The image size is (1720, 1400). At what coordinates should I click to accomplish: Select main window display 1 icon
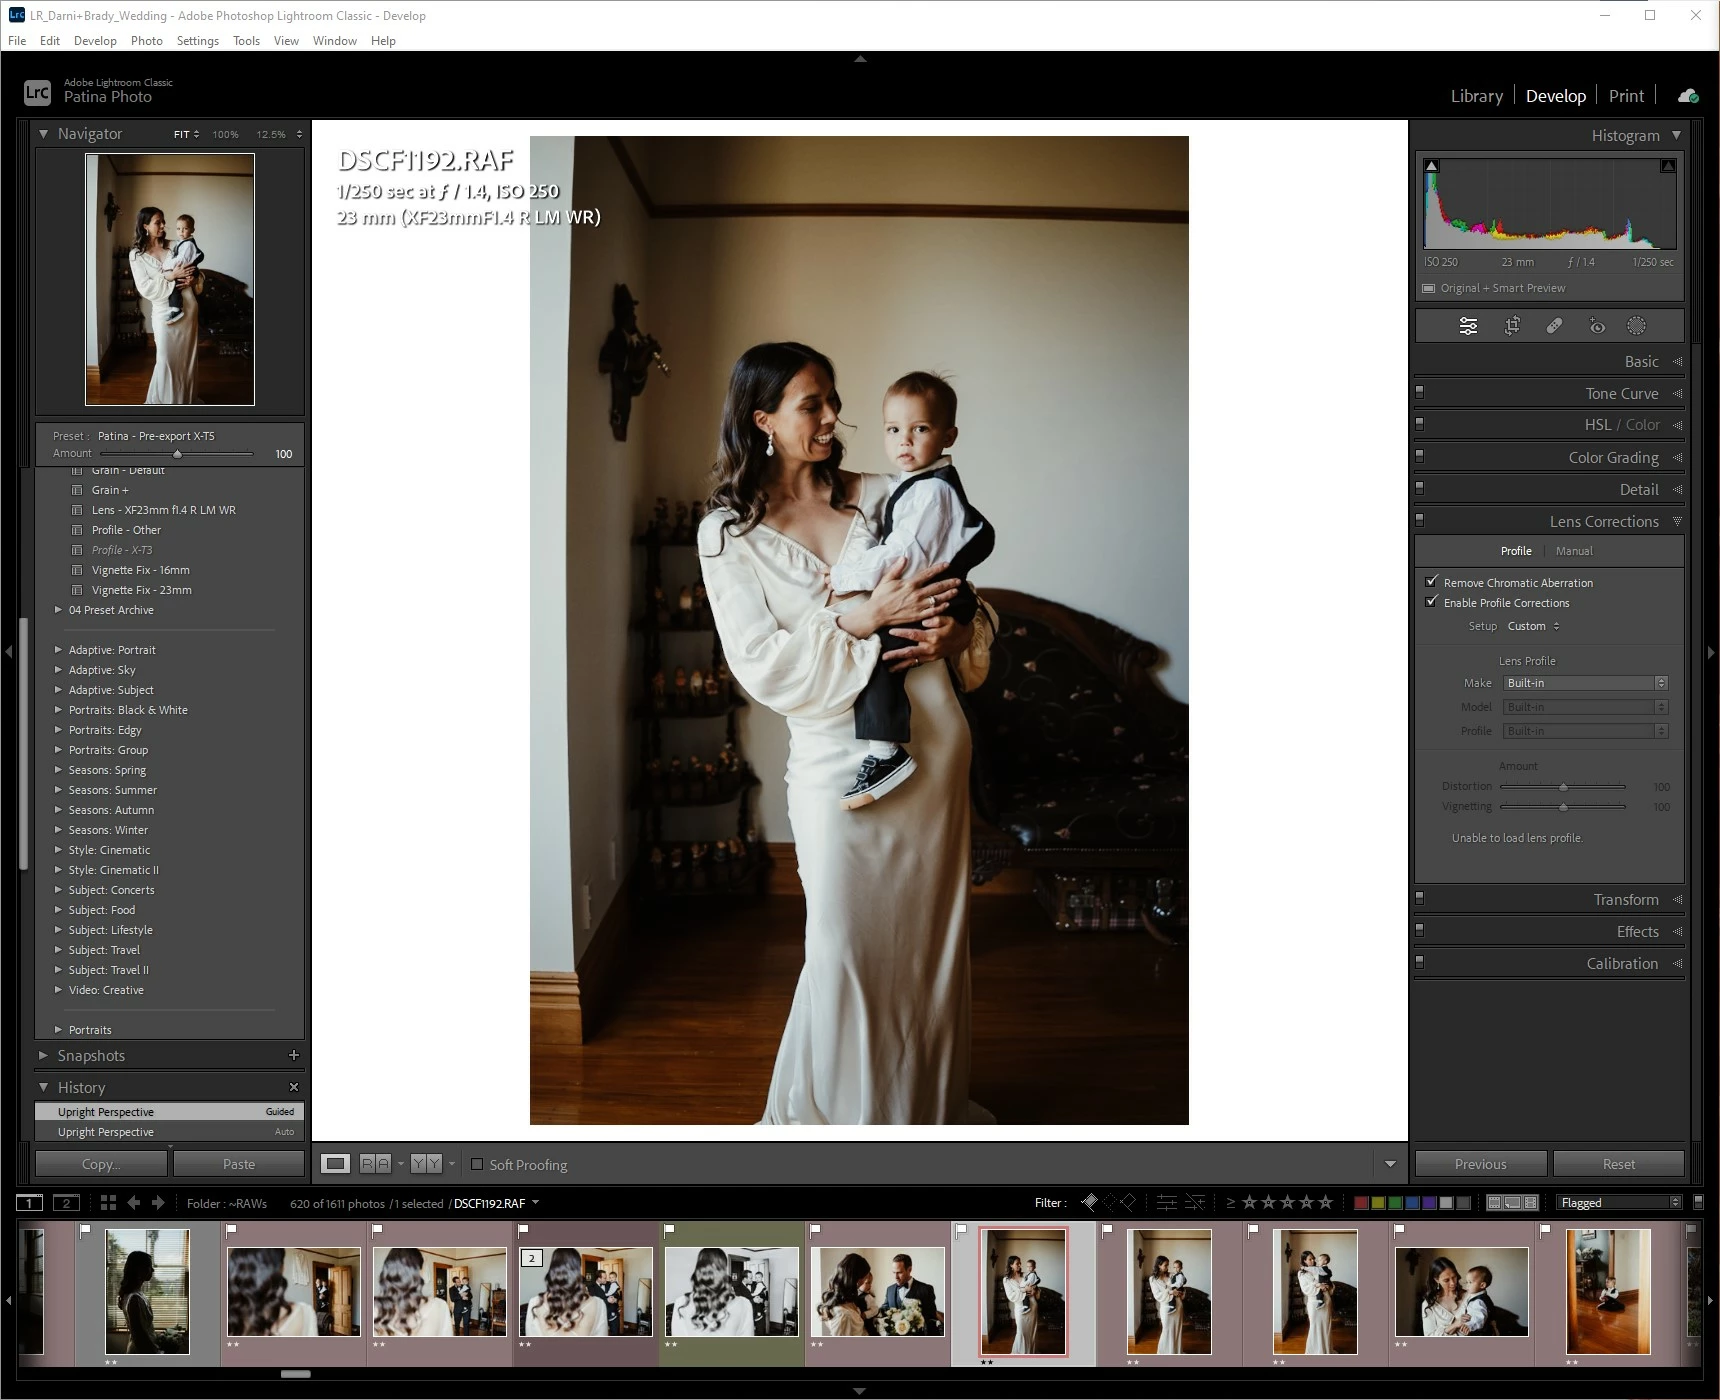[30, 1203]
